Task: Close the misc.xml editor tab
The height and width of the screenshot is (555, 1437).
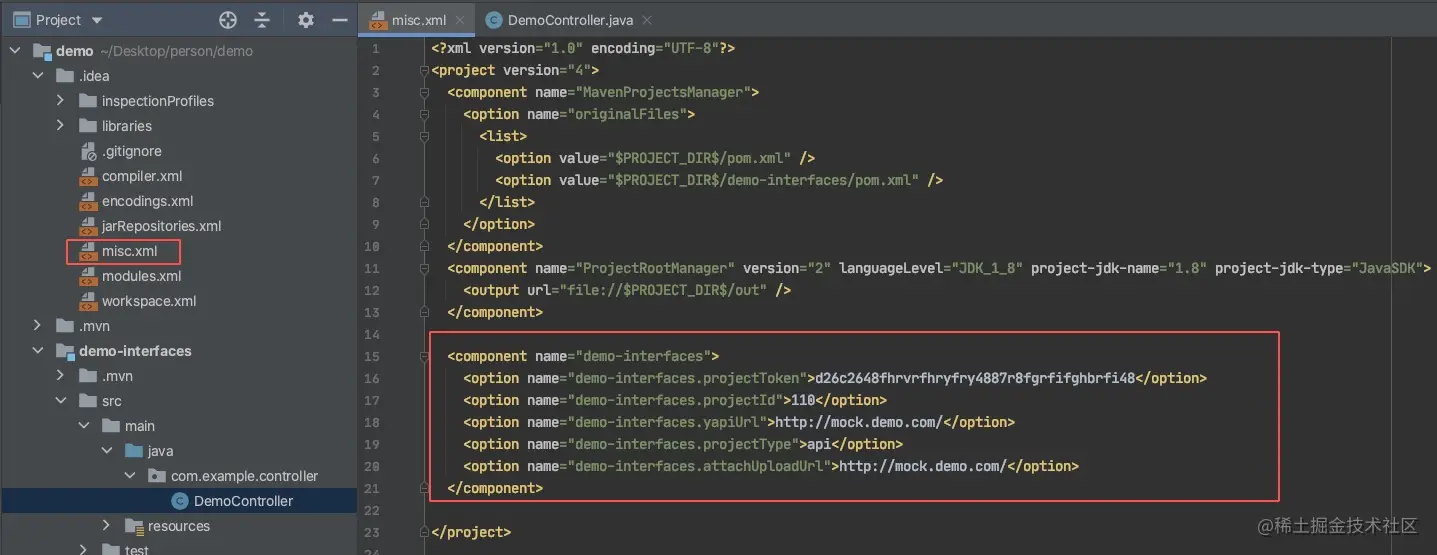Action: 460,20
